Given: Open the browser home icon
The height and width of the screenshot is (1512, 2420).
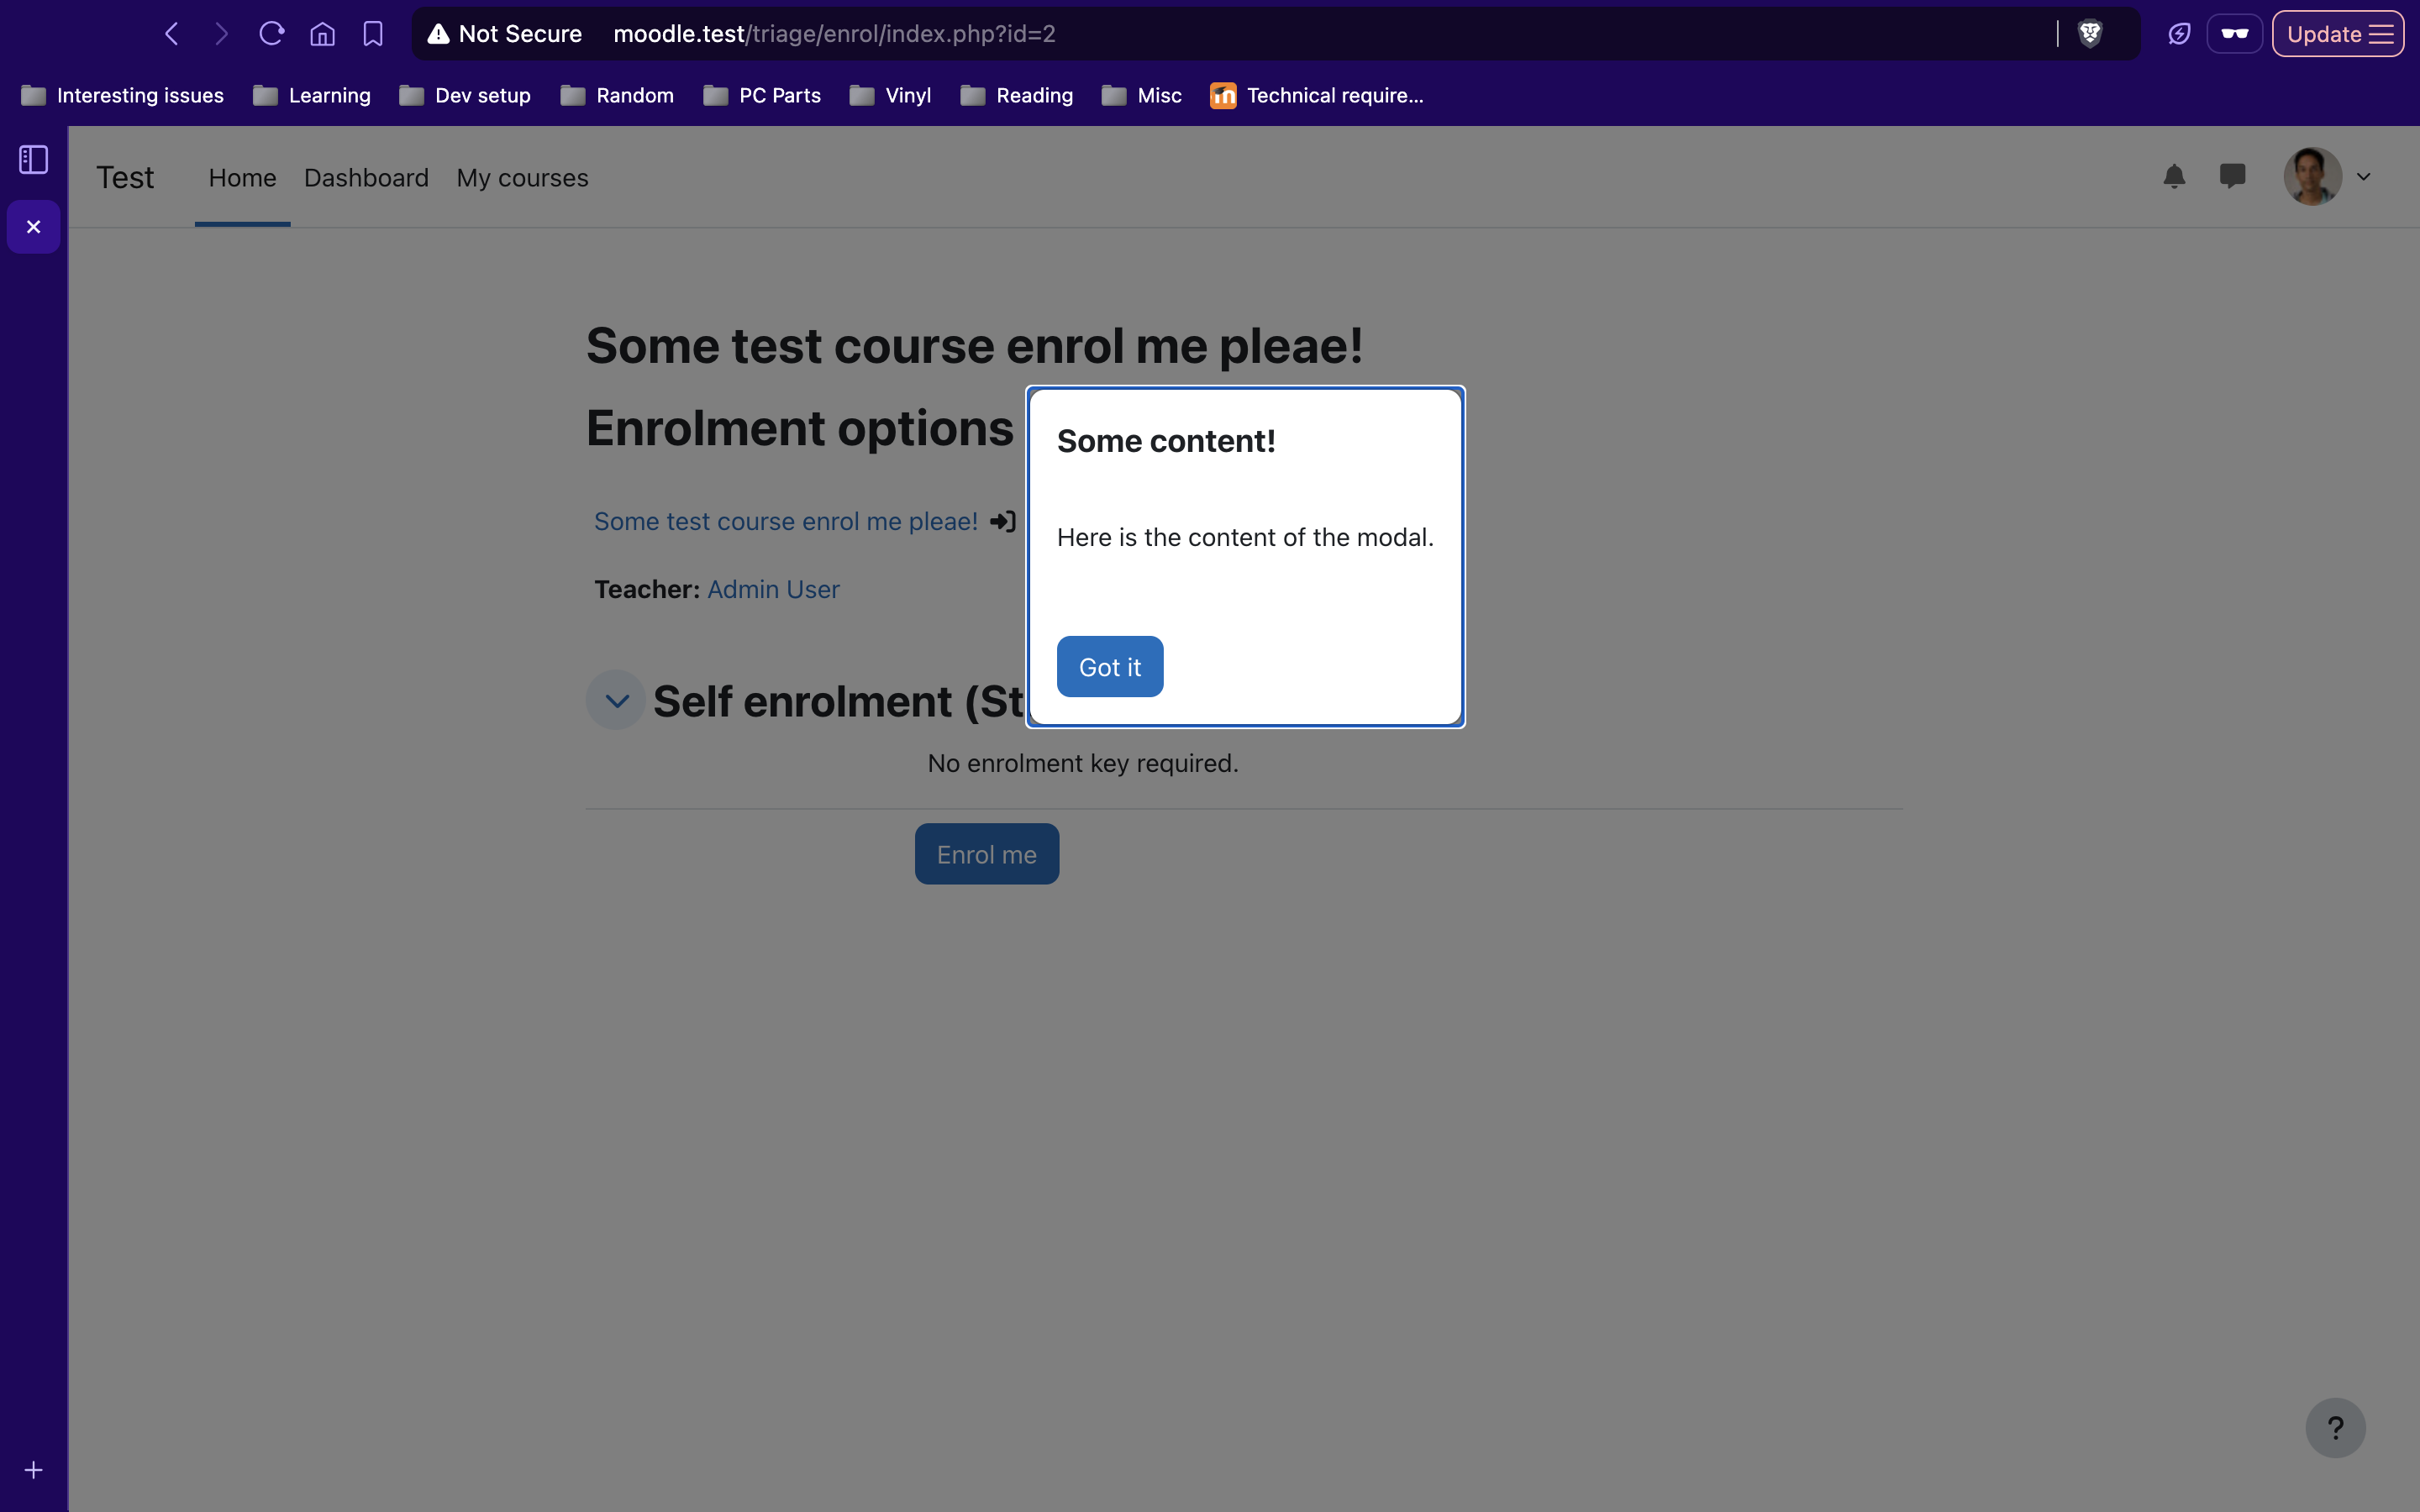Looking at the screenshot, I should tap(322, 34).
